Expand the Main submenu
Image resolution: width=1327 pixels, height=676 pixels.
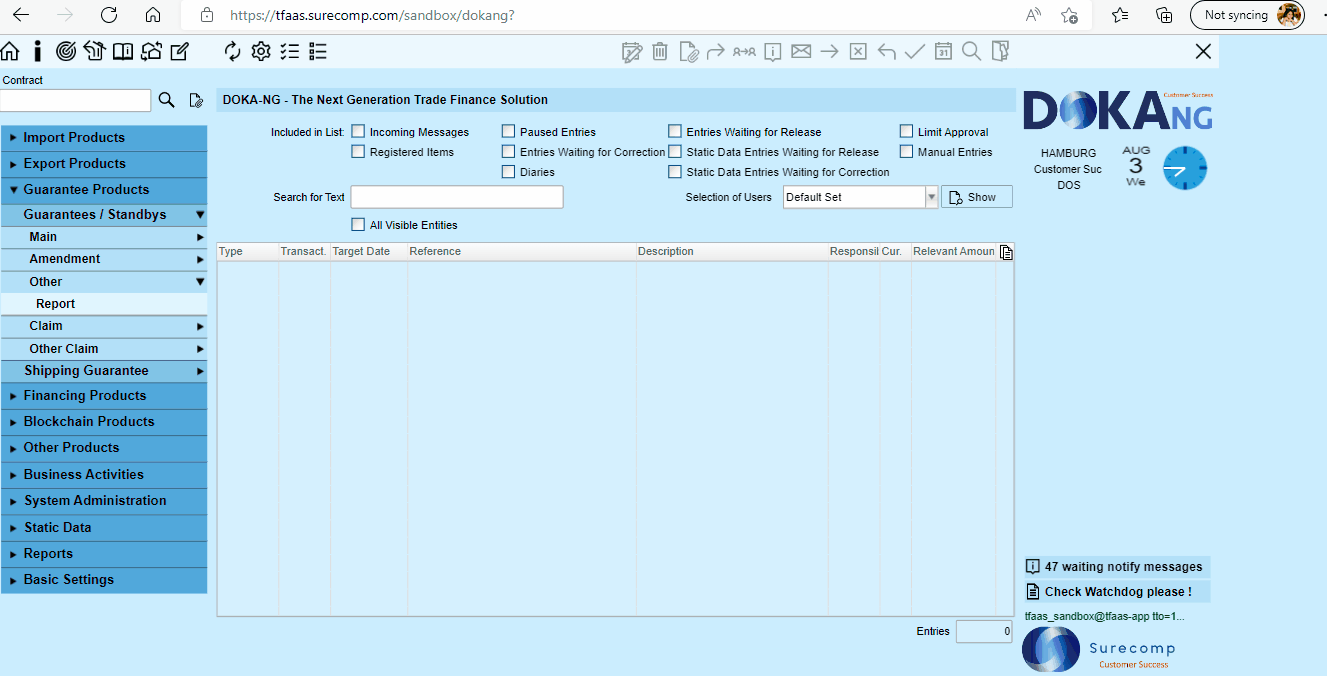[104, 237]
